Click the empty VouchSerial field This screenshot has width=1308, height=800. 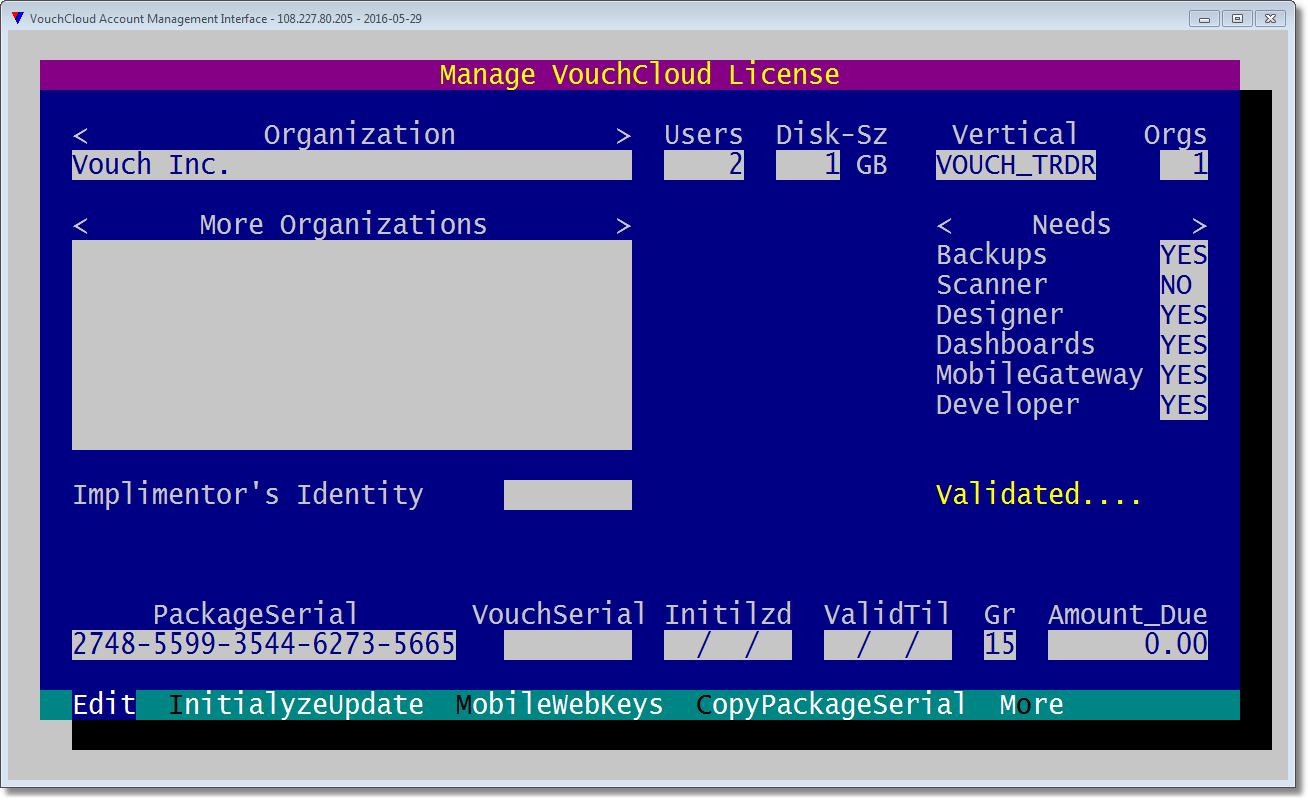tap(568, 645)
